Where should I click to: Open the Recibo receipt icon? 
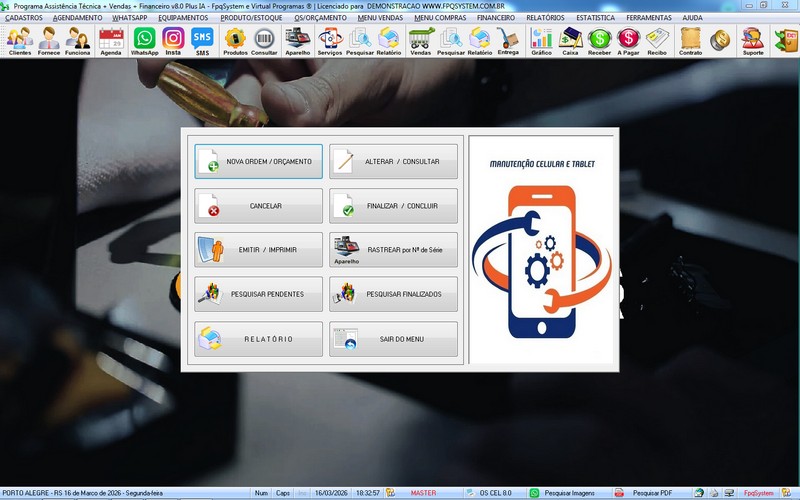click(657, 41)
